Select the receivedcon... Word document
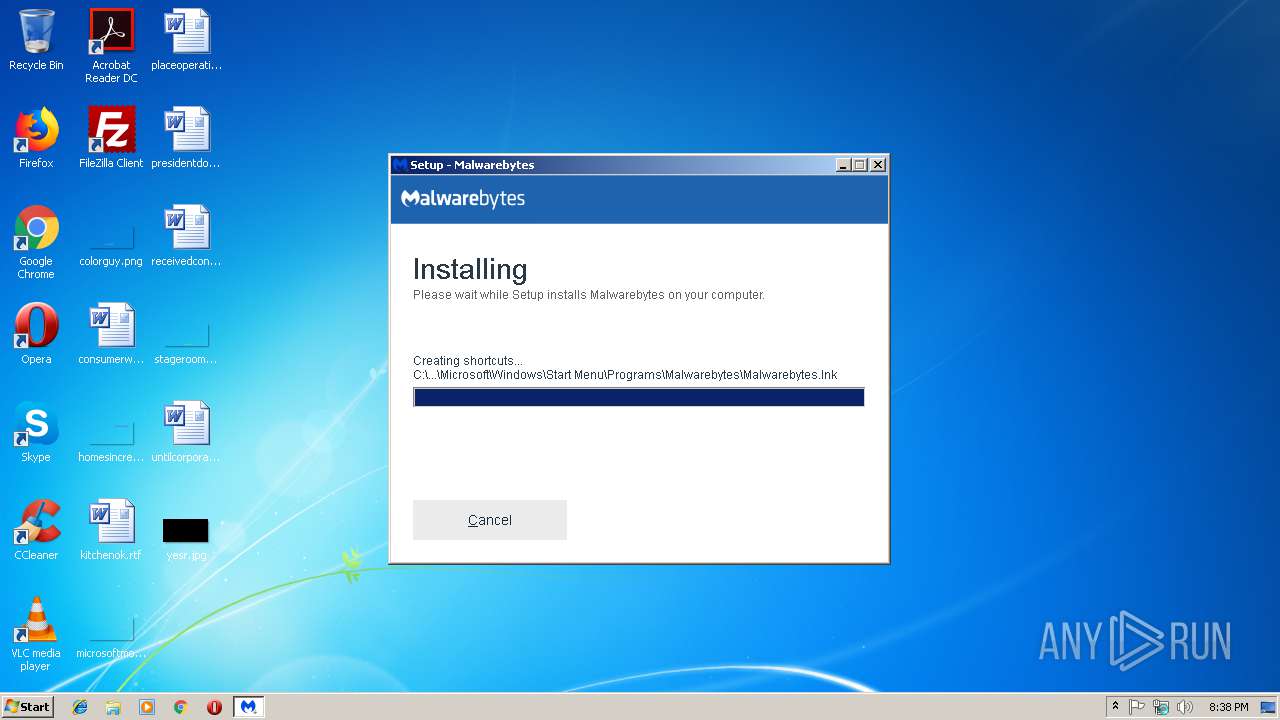The height and width of the screenshot is (720, 1280). click(x=187, y=236)
